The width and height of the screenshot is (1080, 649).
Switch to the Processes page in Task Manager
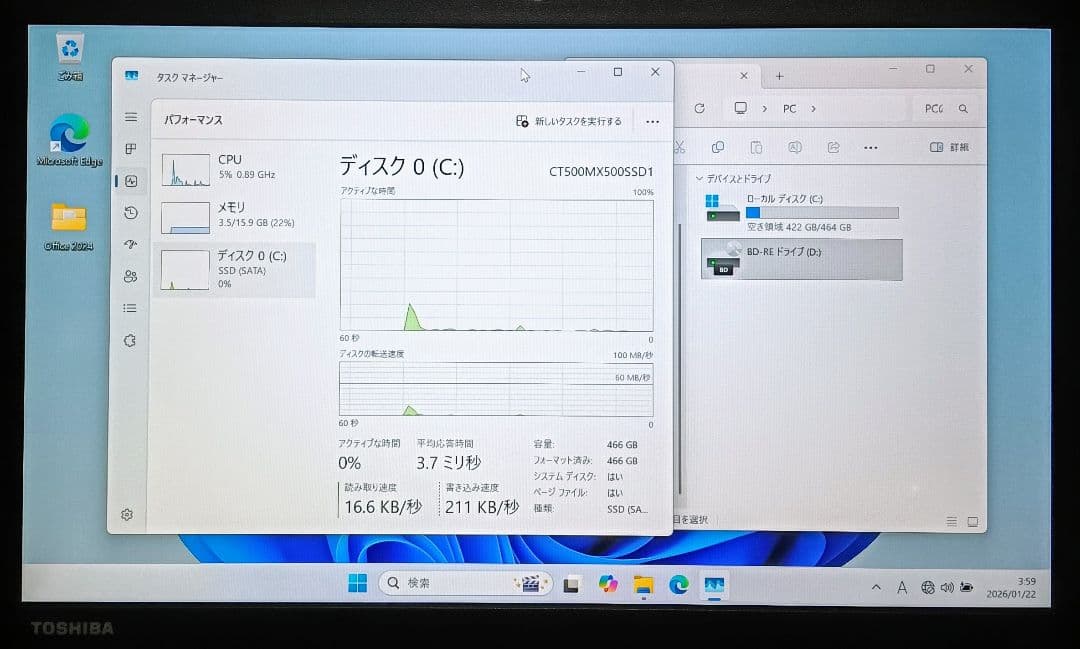129,149
